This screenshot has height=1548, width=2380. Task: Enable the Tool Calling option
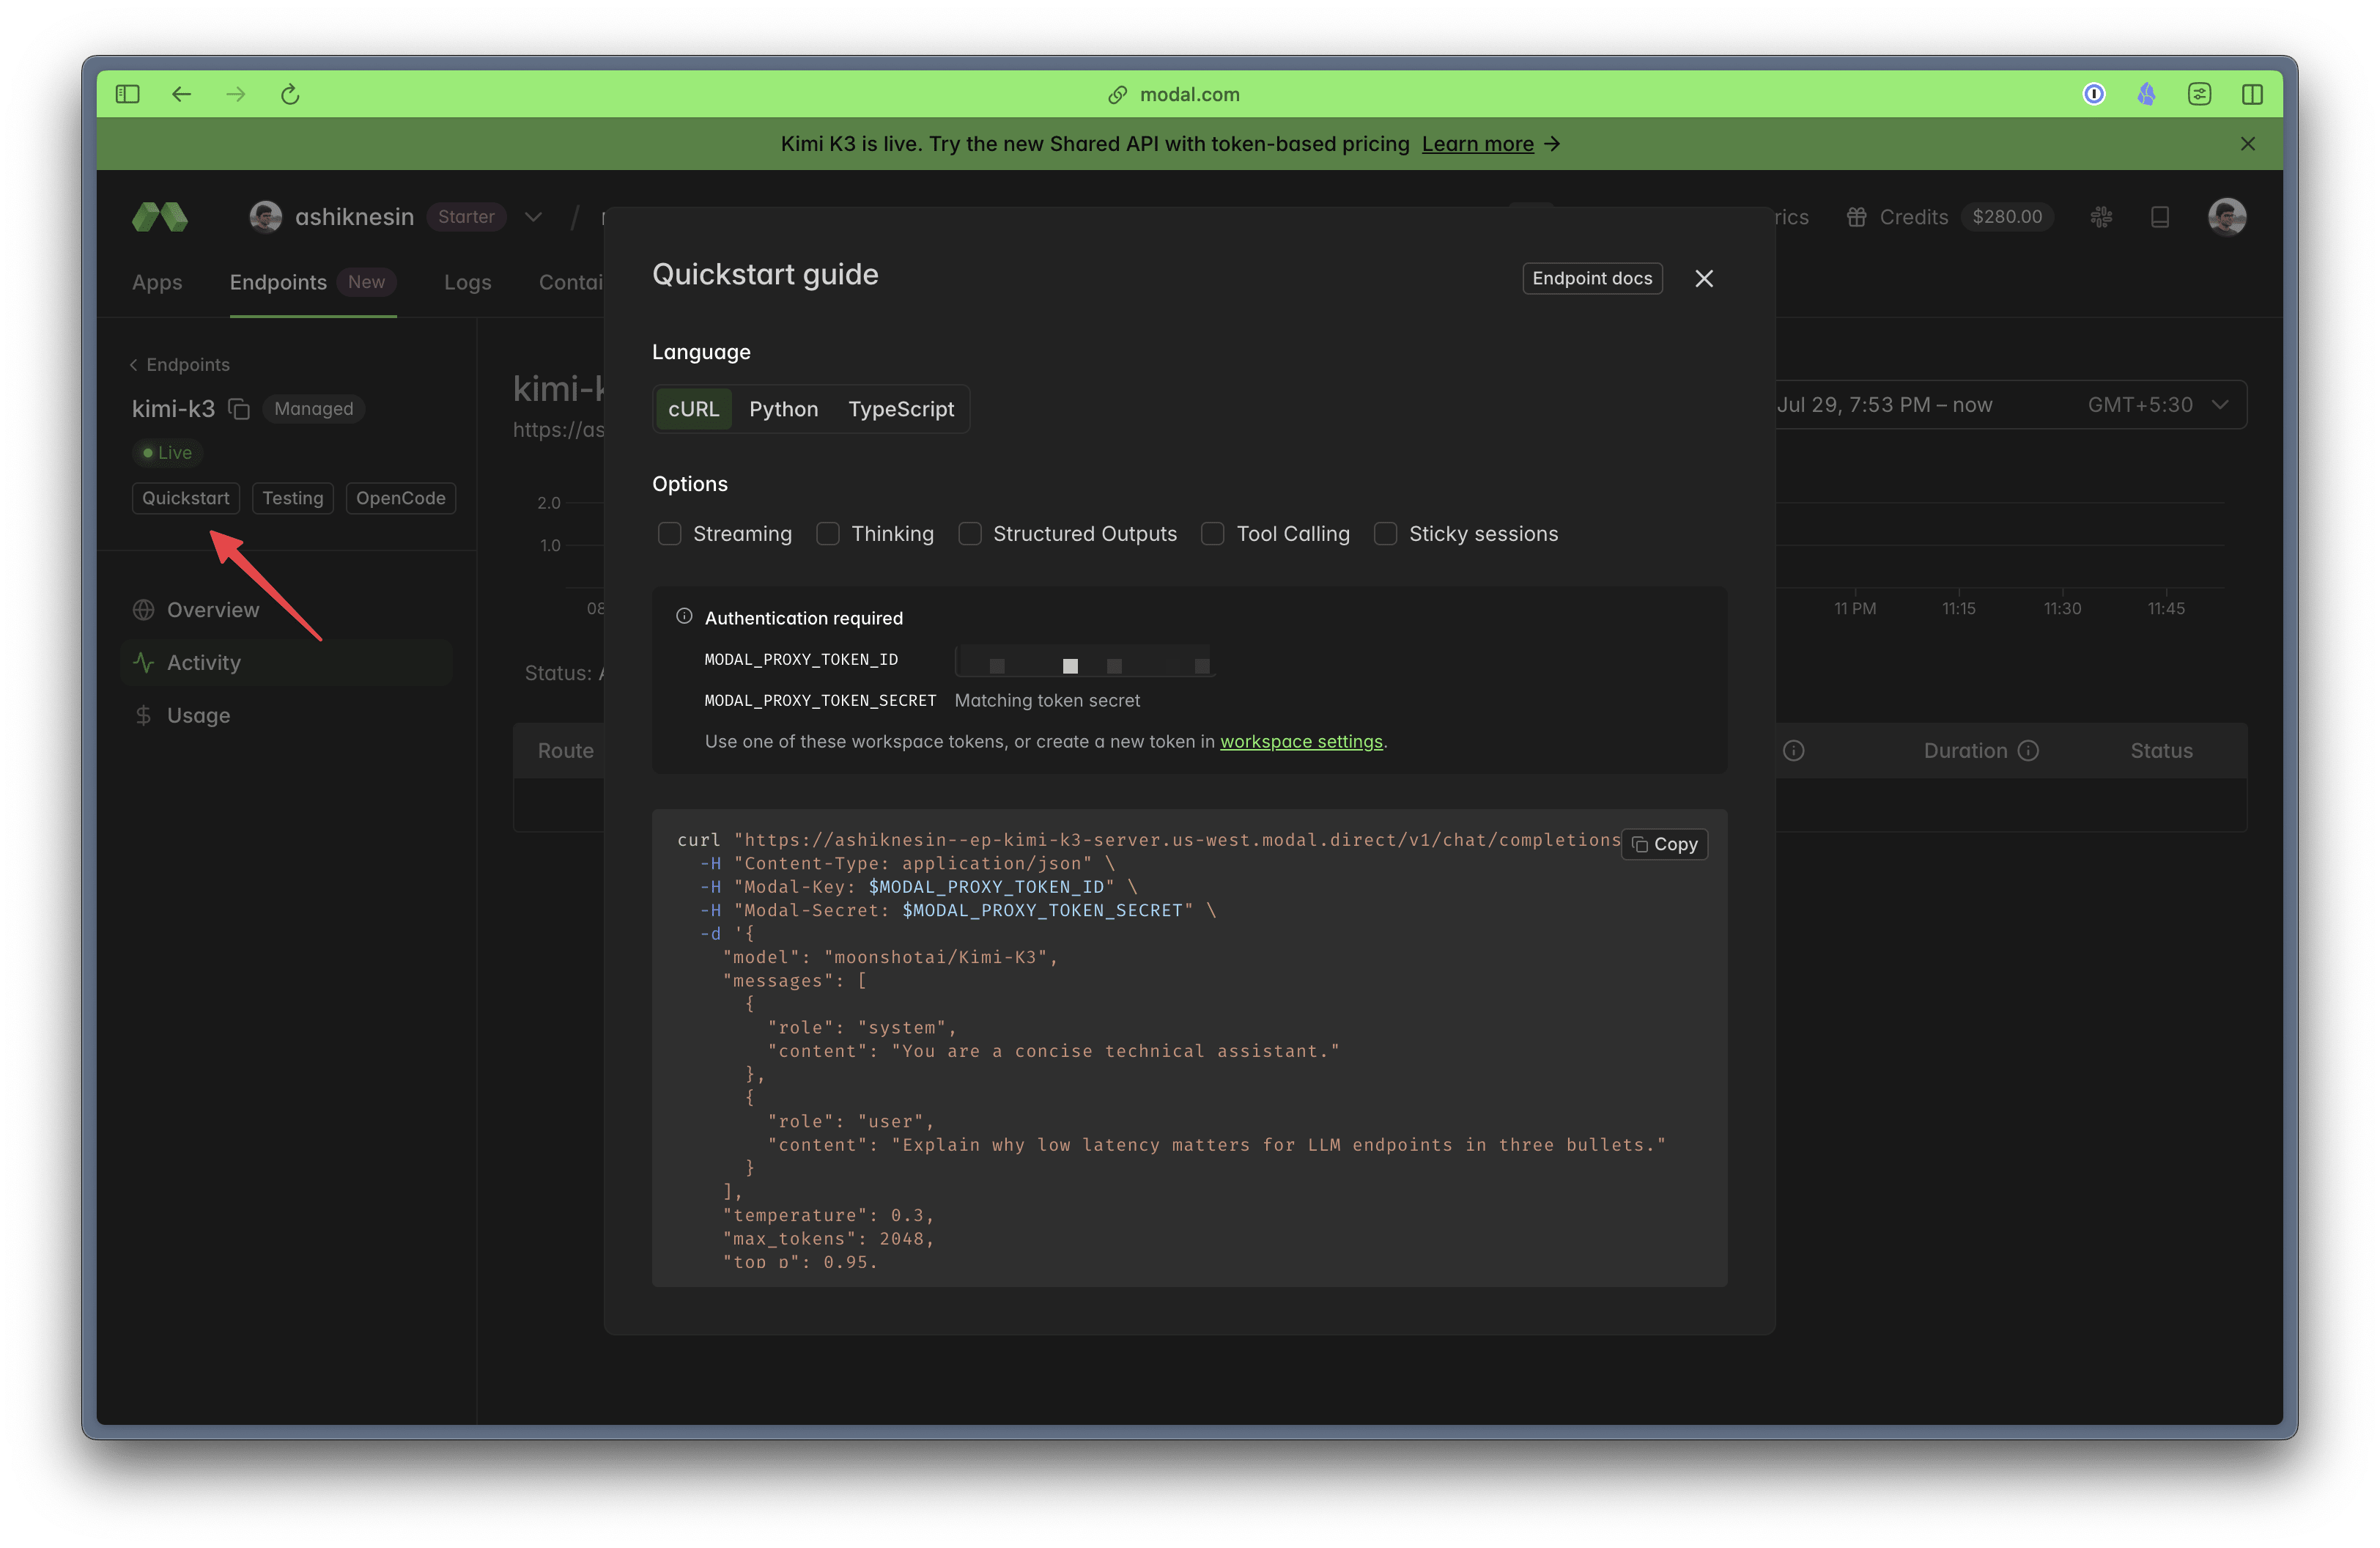pos(1212,534)
